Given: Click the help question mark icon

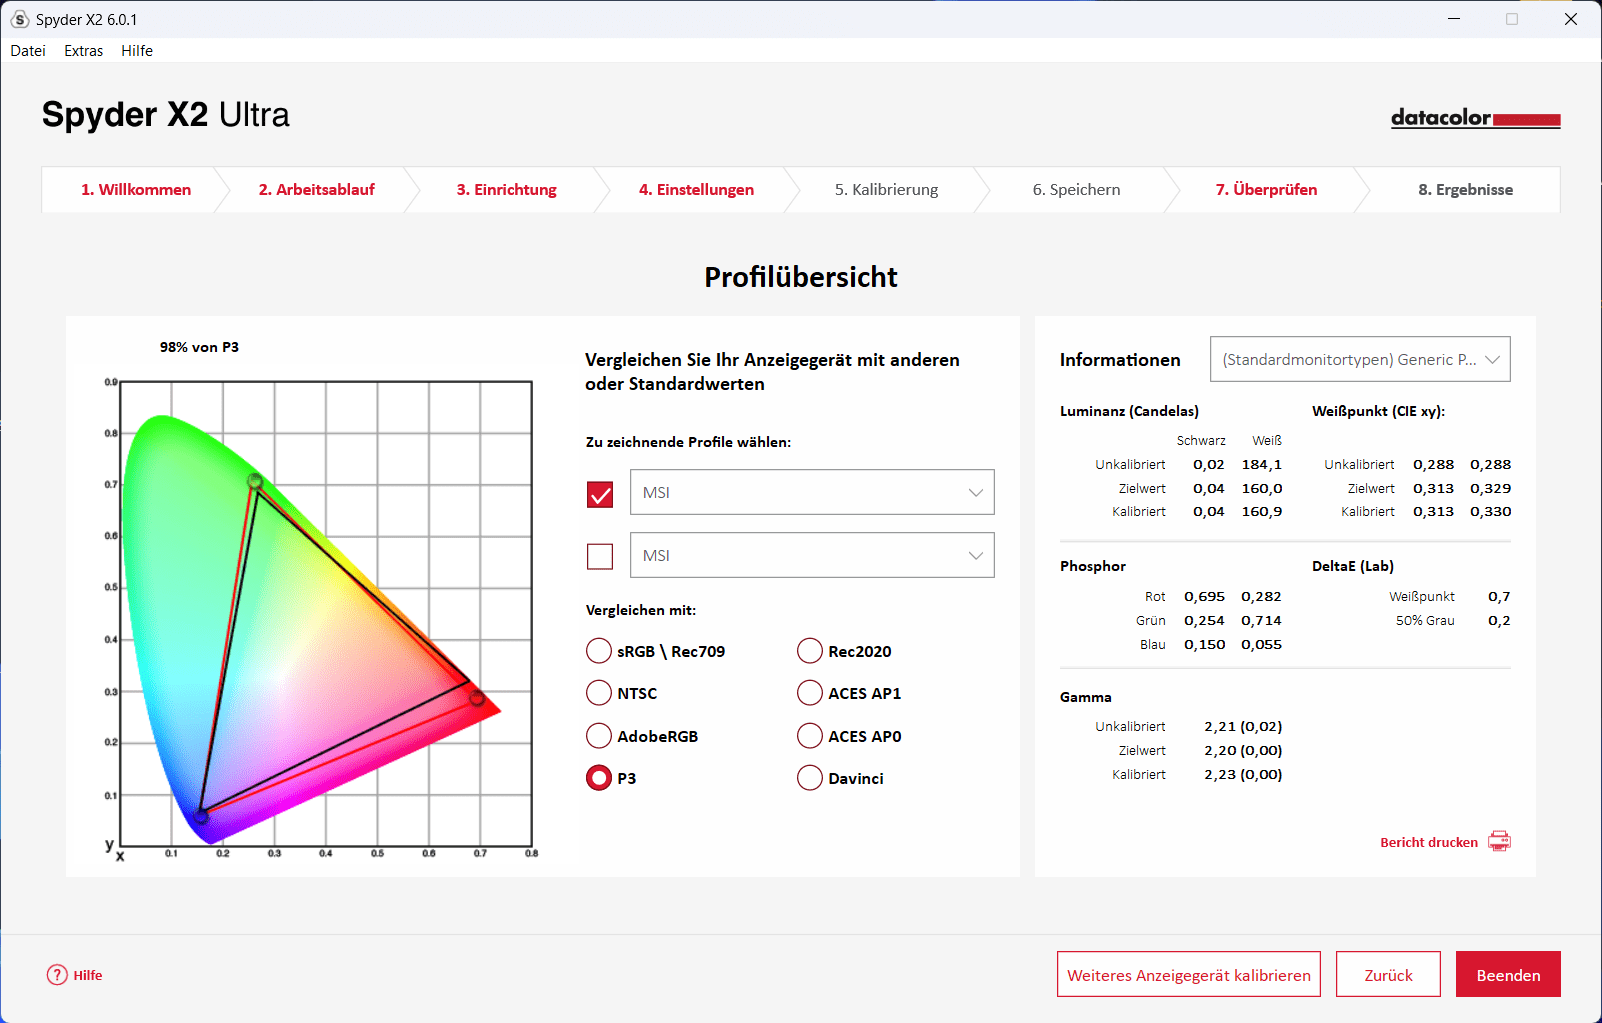Looking at the screenshot, I should [57, 975].
